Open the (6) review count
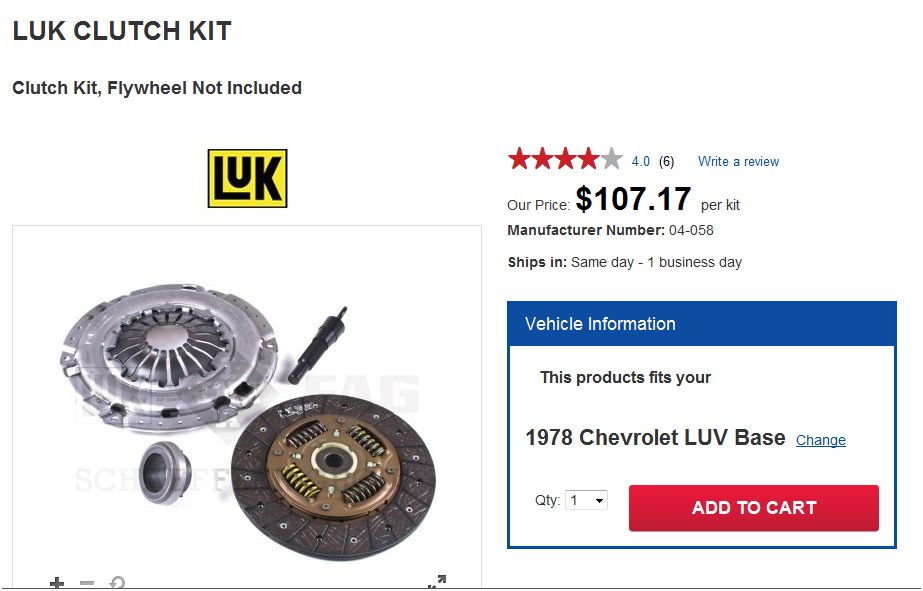This screenshot has width=923, height=591. tap(666, 161)
